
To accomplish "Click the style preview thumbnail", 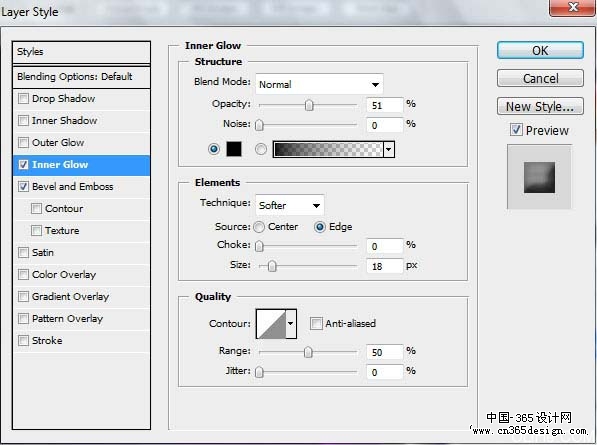I will point(539,177).
